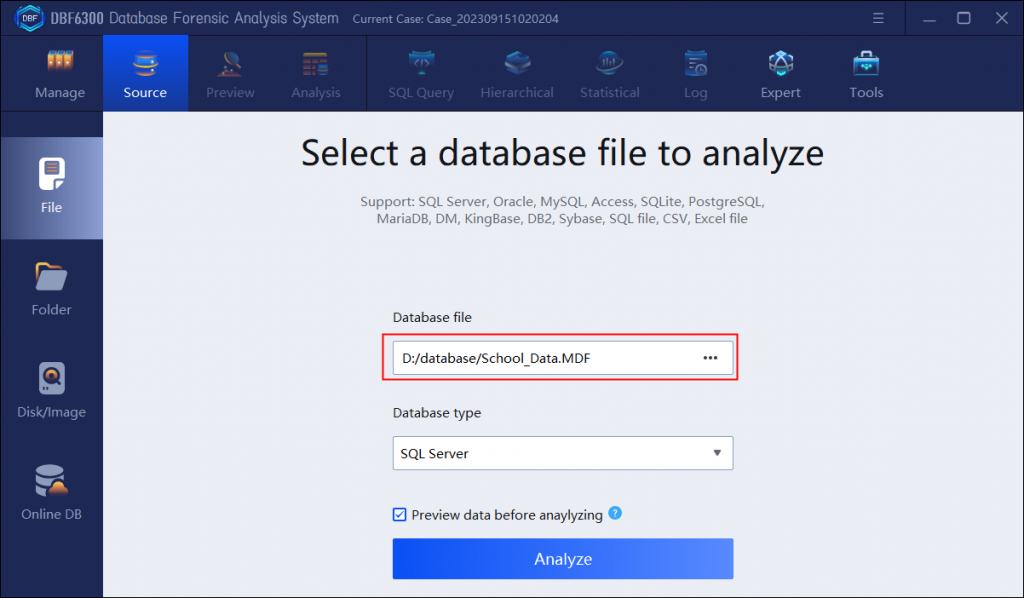Browse for a database file with the ellipsis button
Image resolution: width=1024 pixels, height=598 pixels.
(x=710, y=357)
